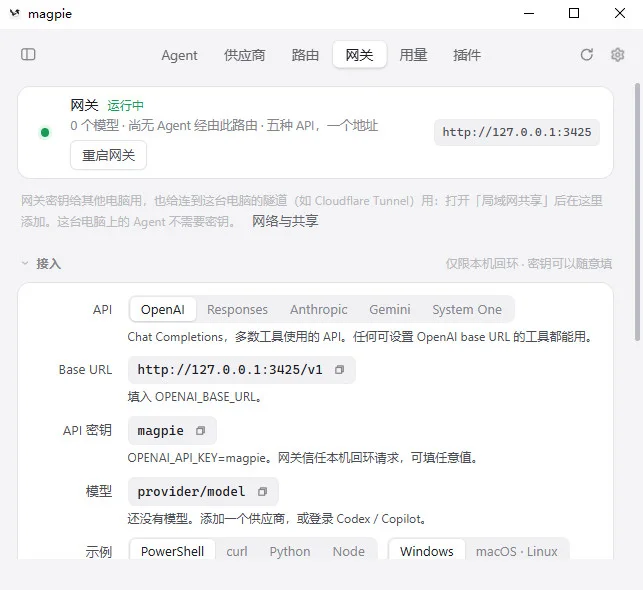Click the window title text magpie
This screenshot has width=643, height=590.
point(50,14)
